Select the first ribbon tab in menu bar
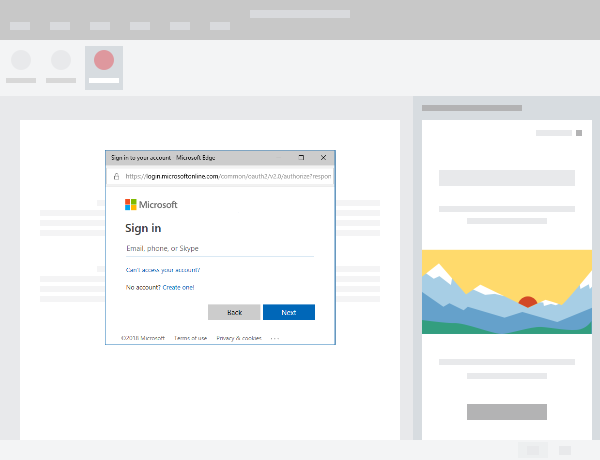Screen dimensions: 600x460 tap(20, 25)
